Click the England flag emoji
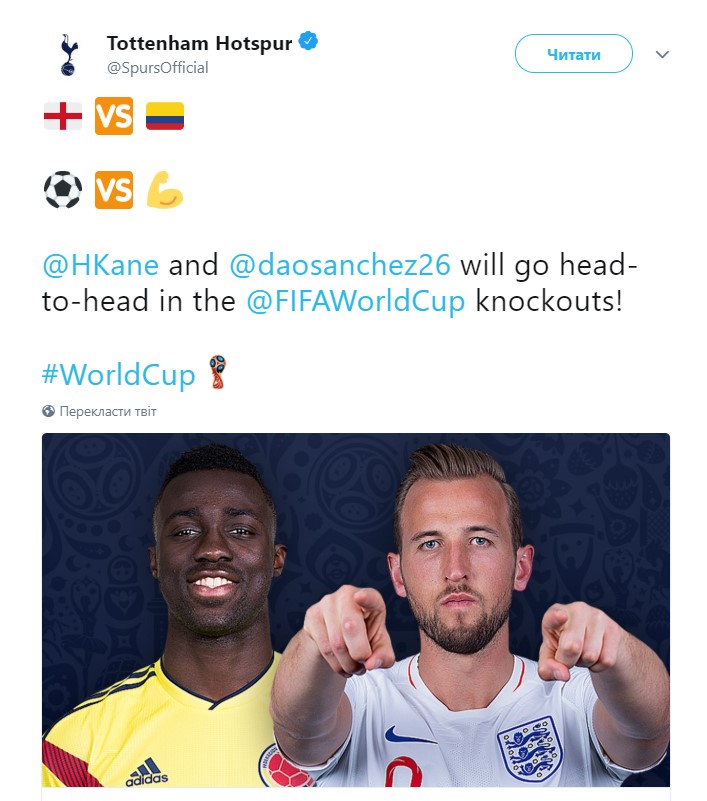This screenshot has height=801, width=707. 62,116
